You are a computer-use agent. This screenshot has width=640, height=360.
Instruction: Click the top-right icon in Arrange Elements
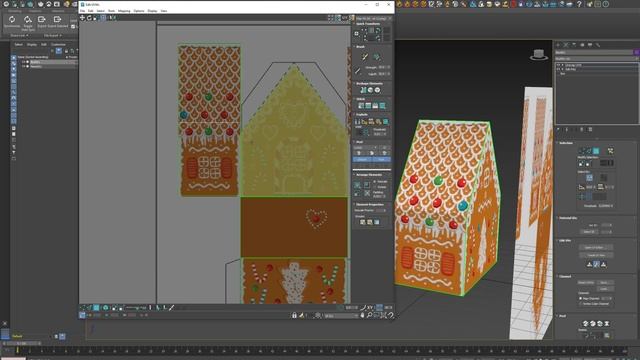point(367,184)
